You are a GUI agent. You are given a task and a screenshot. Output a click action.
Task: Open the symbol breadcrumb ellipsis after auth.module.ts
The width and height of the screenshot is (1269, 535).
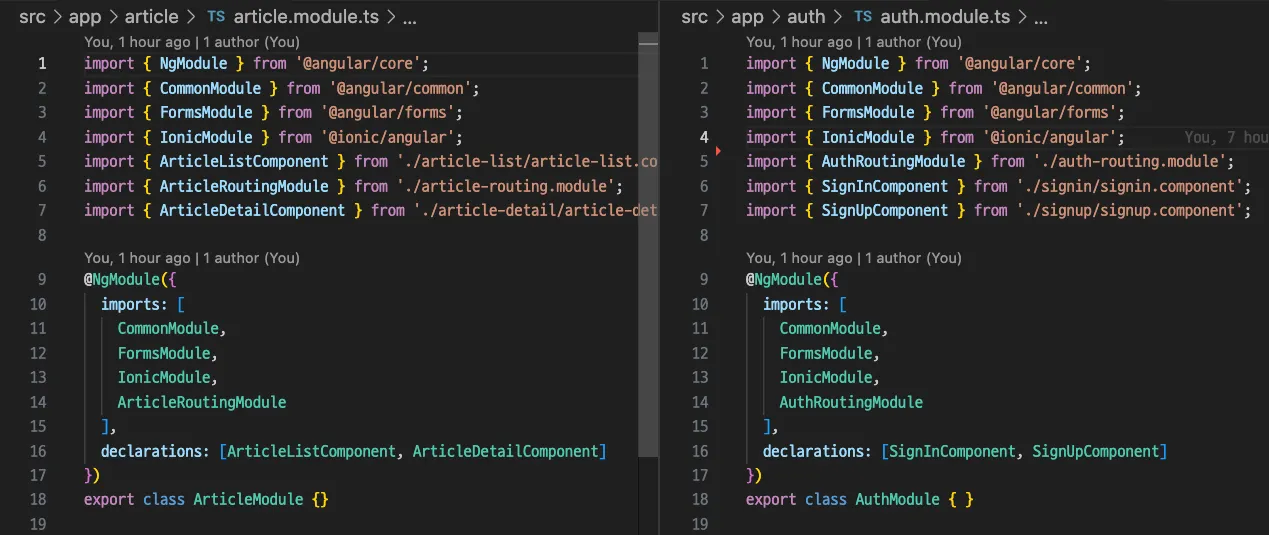click(x=1040, y=17)
